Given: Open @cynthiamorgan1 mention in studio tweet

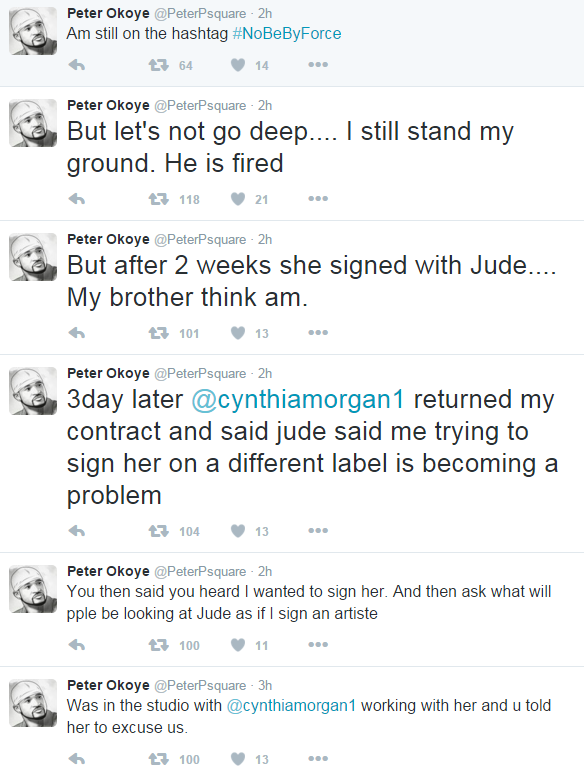Looking at the screenshot, I should [291, 705].
